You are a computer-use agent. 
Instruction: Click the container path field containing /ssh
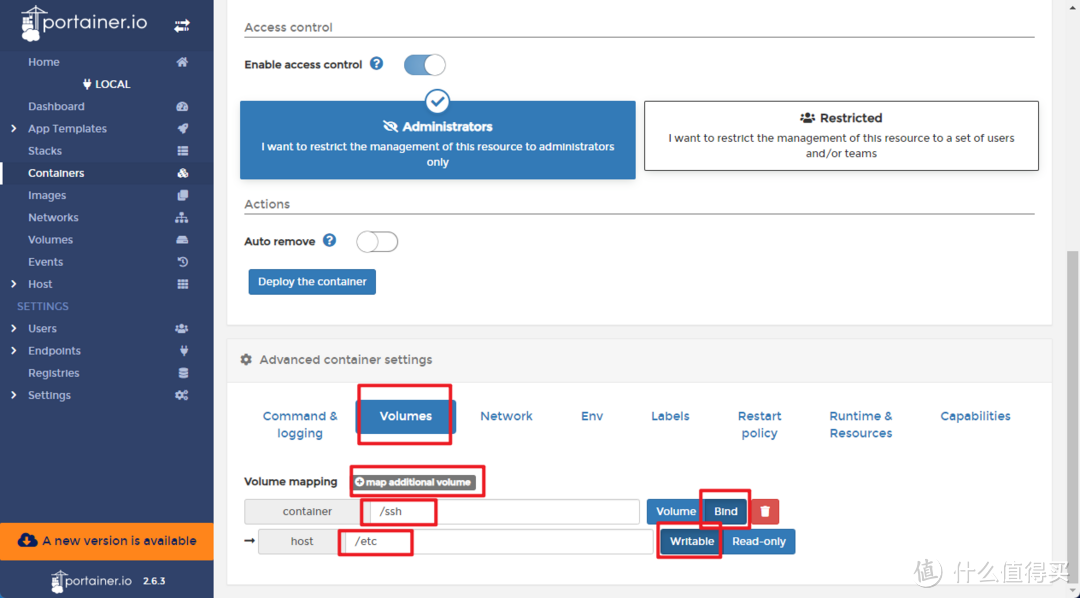pyautogui.click(x=503, y=512)
